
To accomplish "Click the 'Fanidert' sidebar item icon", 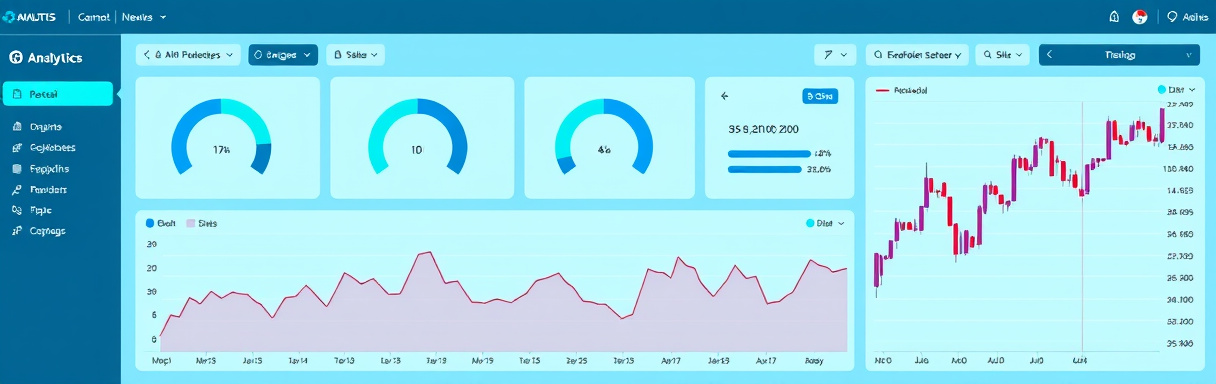I will pos(17,189).
